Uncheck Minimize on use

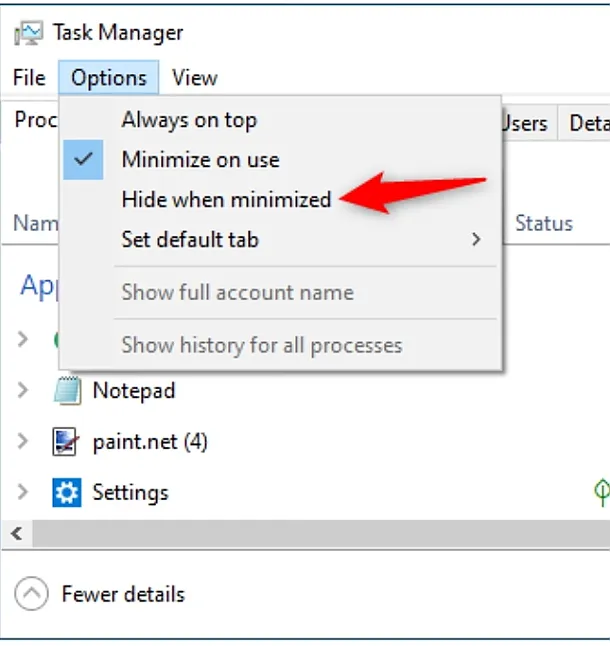pyautogui.click(x=200, y=160)
